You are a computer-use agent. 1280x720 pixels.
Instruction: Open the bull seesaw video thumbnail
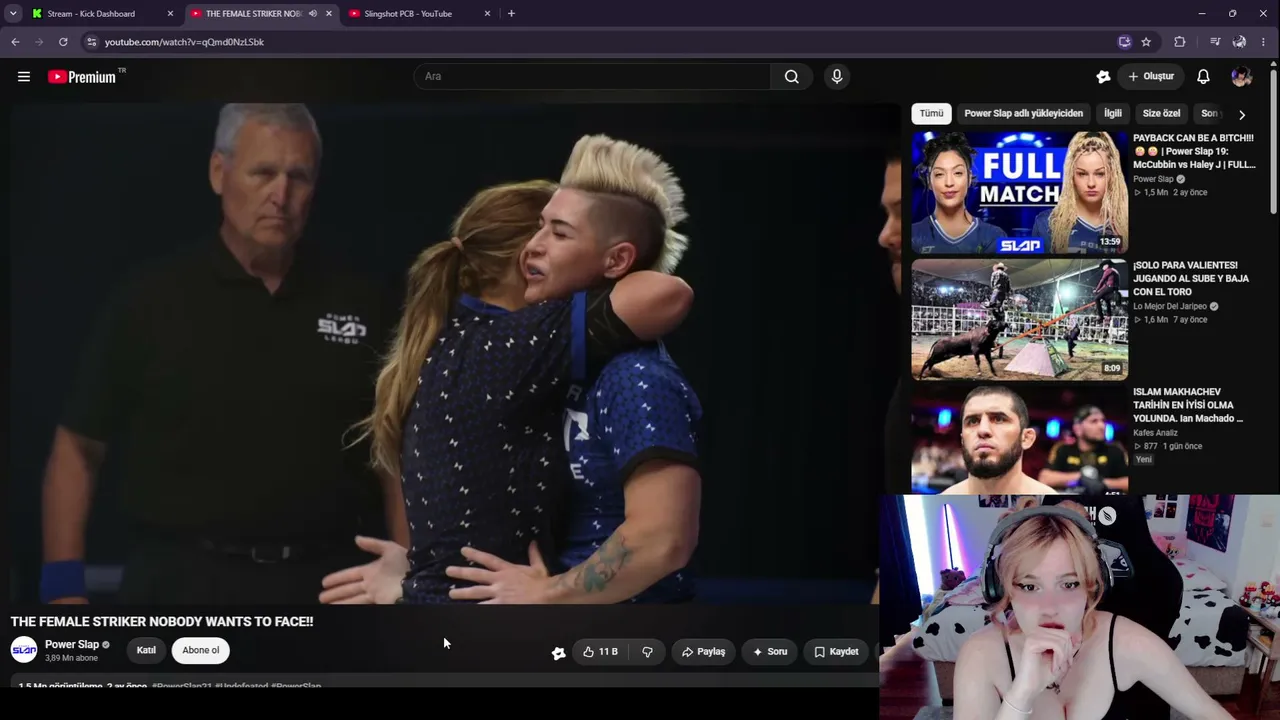tap(1019, 320)
